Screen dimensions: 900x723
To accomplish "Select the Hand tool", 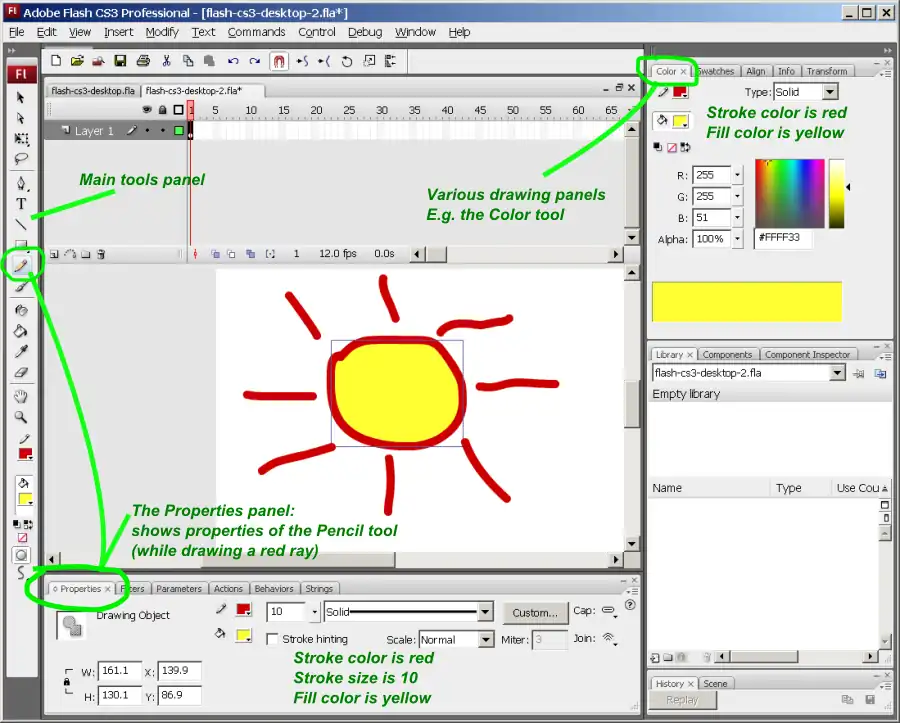I will pos(21,397).
